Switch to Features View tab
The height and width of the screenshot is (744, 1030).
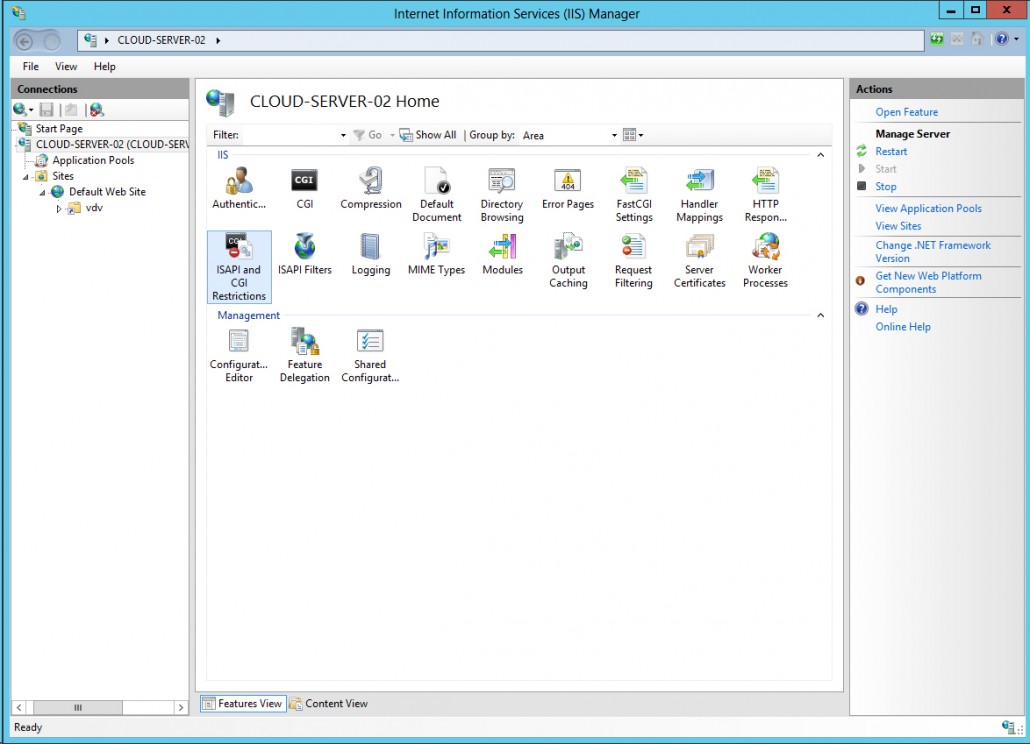point(243,703)
